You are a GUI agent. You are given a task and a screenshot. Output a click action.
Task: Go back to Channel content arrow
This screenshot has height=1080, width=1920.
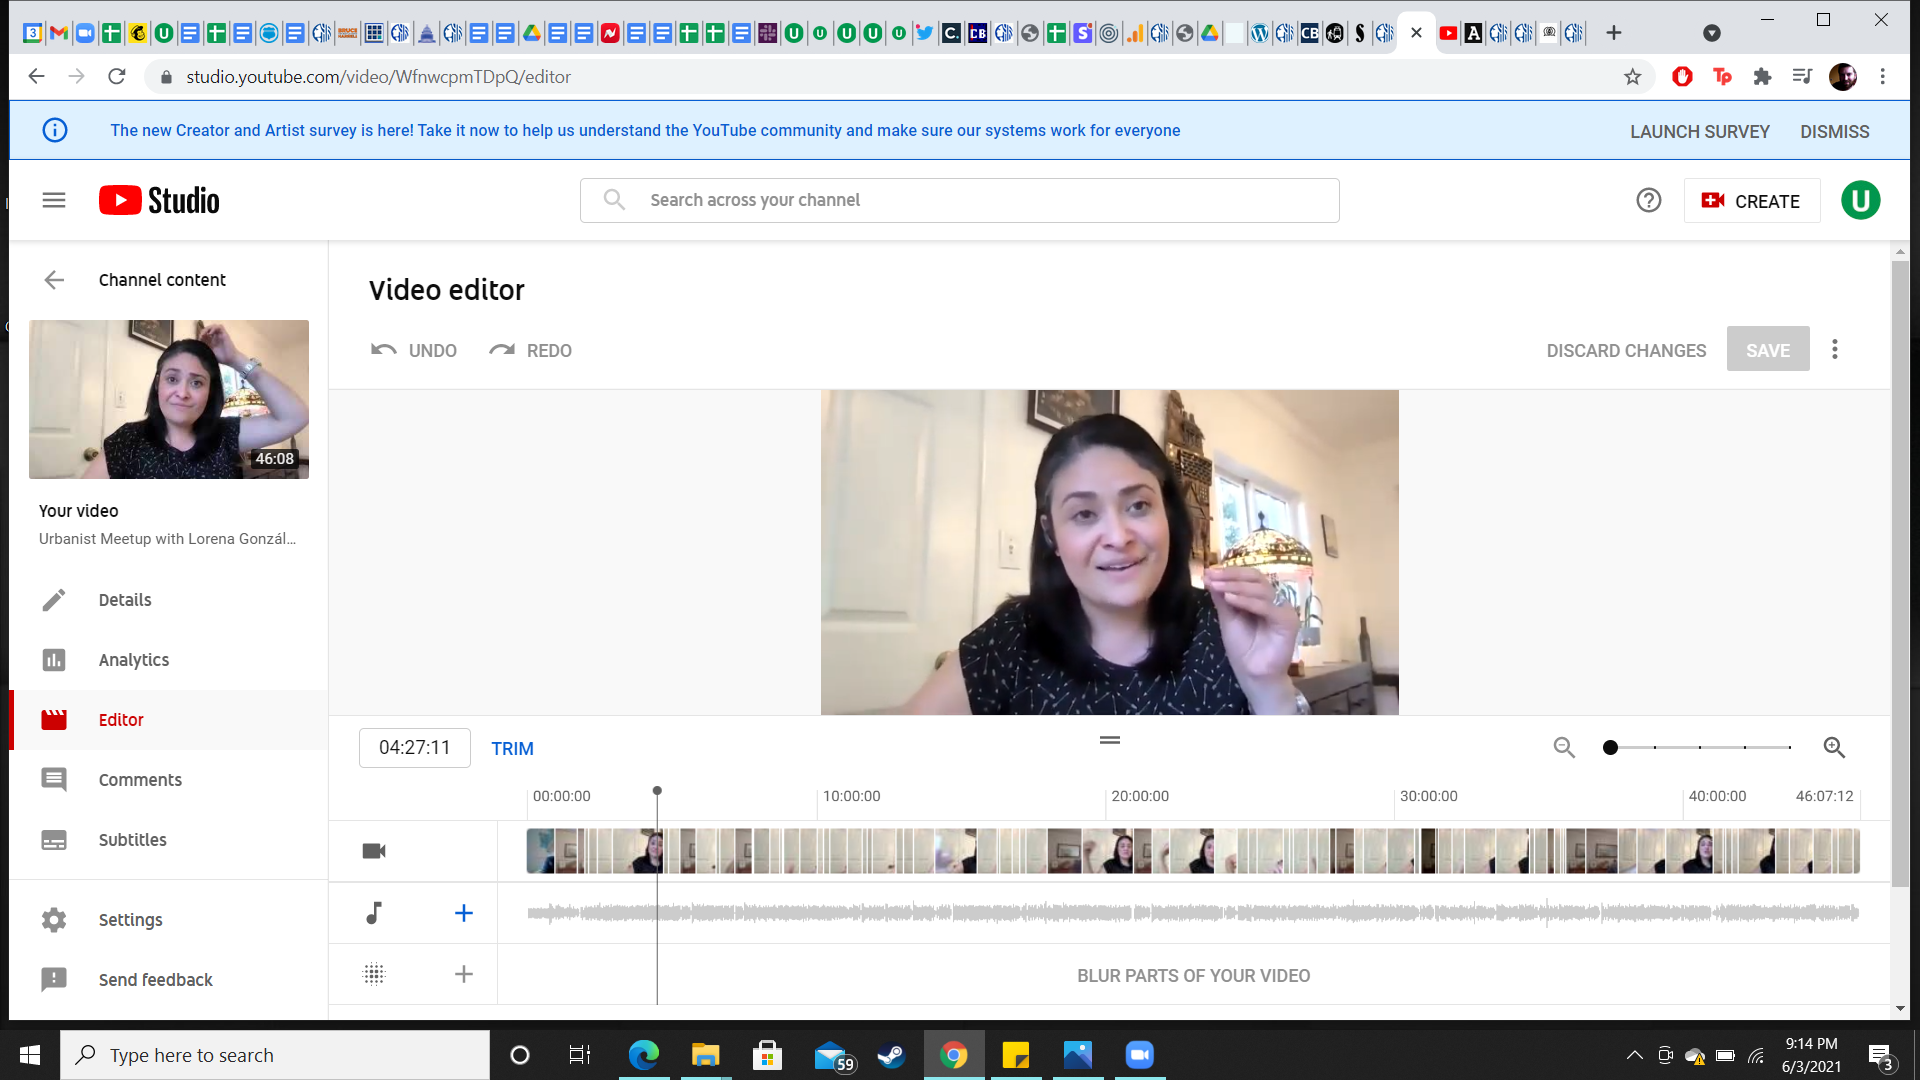click(54, 280)
